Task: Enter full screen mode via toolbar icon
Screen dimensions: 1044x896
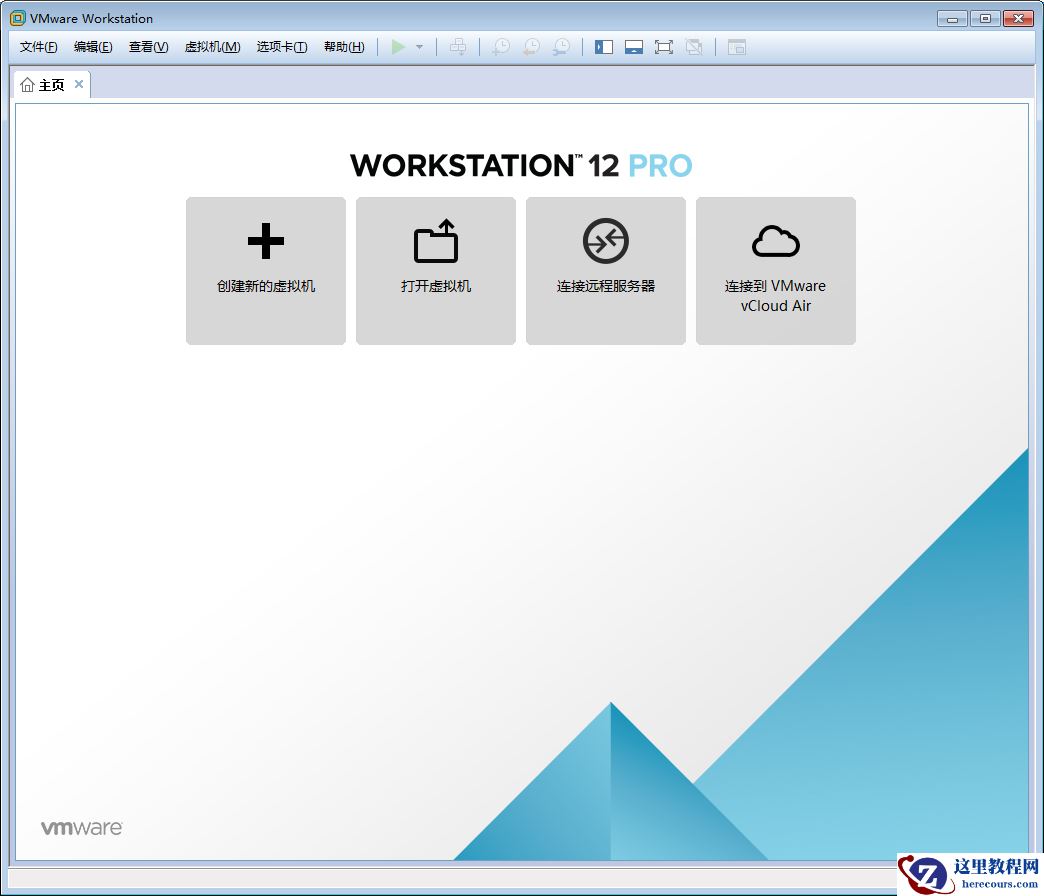Action: [664, 47]
